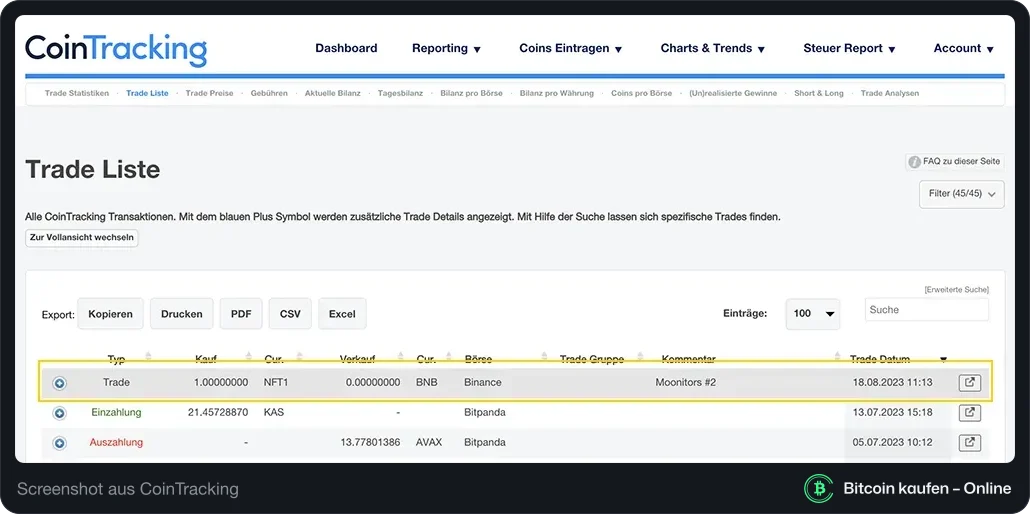This screenshot has height=514, width=1030.
Task: Open the Trade Preise tab
Action: pos(210,93)
